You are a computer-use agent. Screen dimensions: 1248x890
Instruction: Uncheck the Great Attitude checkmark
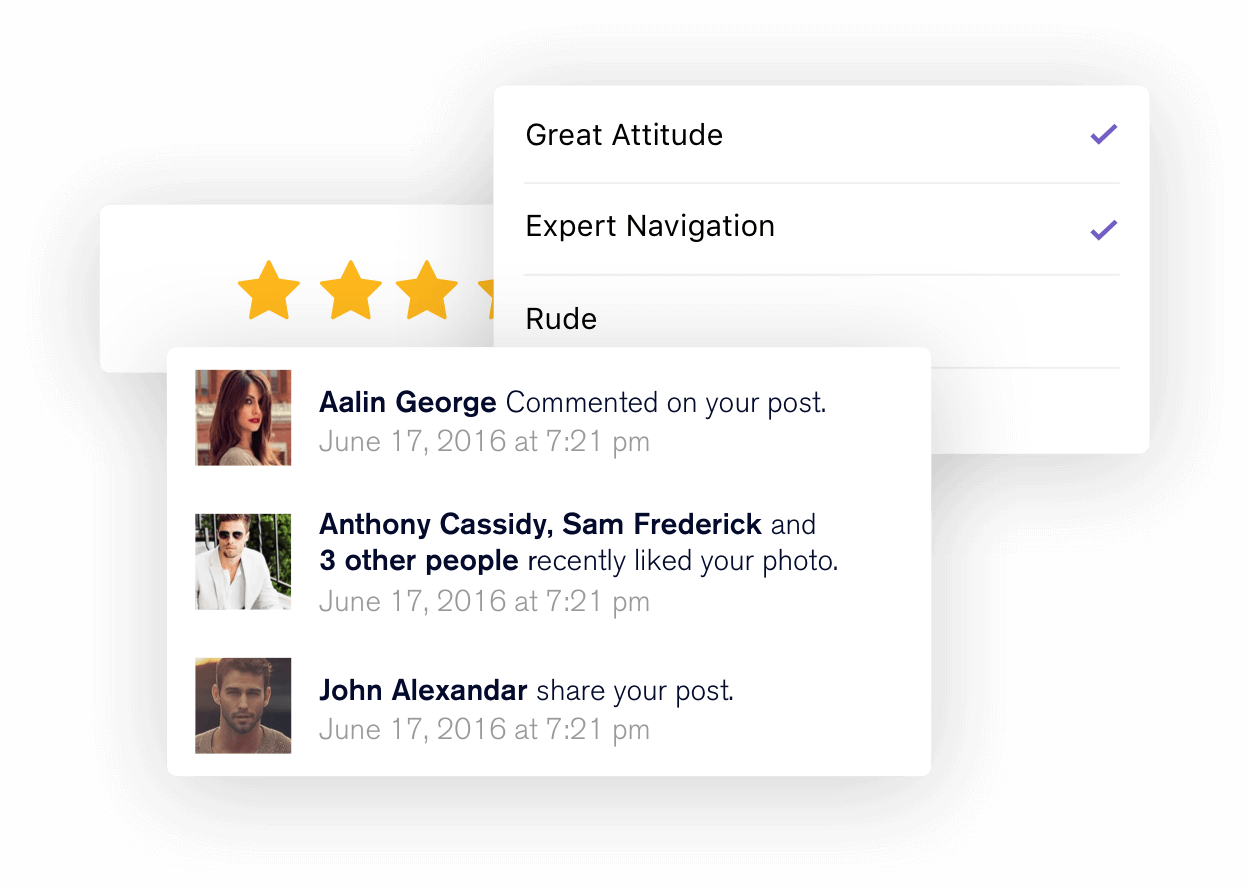[1103, 134]
